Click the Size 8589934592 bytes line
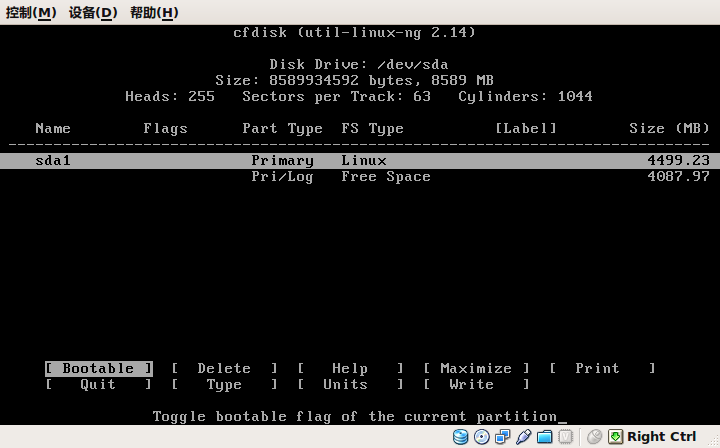The width and height of the screenshot is (720, 448). [x=354, y=80]
